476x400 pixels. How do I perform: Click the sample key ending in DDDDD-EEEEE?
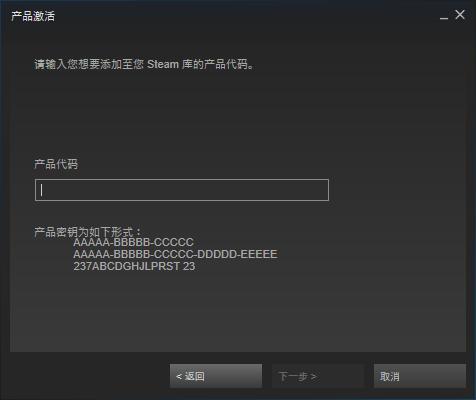175,254
